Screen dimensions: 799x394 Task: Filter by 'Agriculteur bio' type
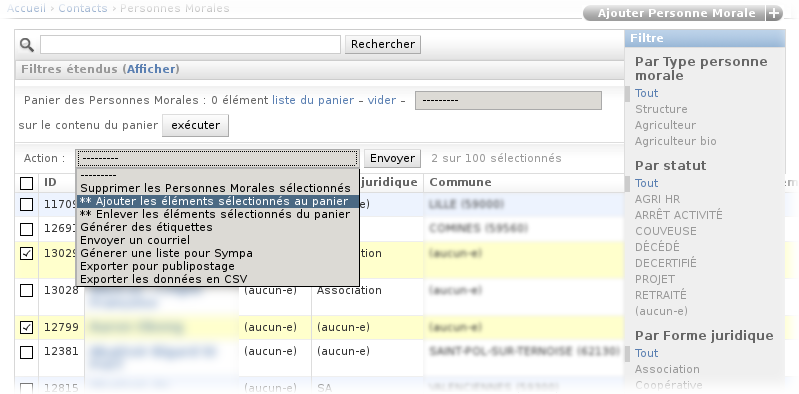(676, 141)
